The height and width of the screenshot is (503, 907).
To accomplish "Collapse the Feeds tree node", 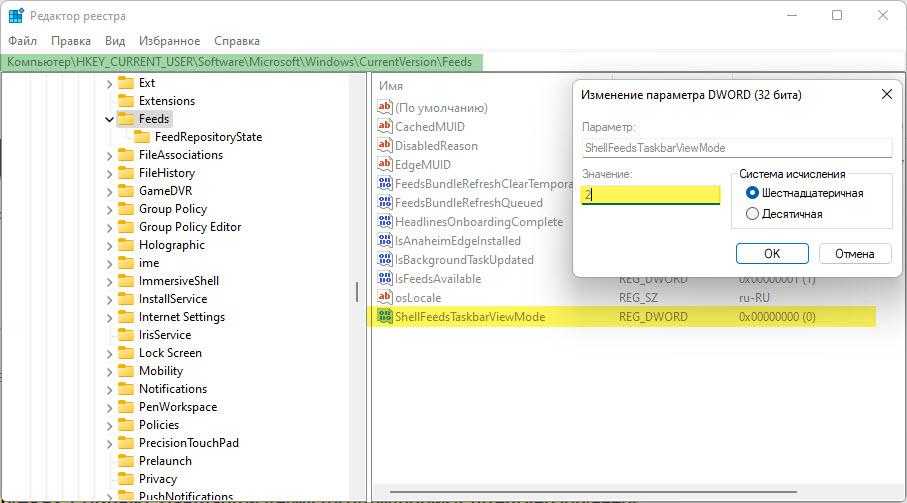I will click(x=109, y=119).
